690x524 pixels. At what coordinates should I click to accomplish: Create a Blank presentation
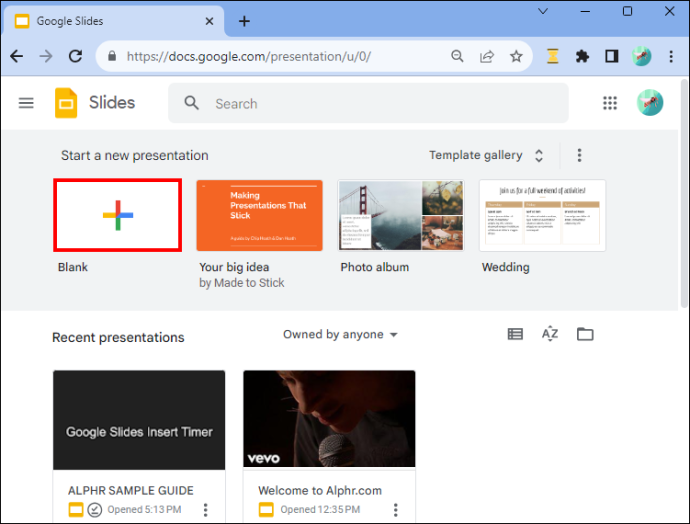[x=117, y=215]
